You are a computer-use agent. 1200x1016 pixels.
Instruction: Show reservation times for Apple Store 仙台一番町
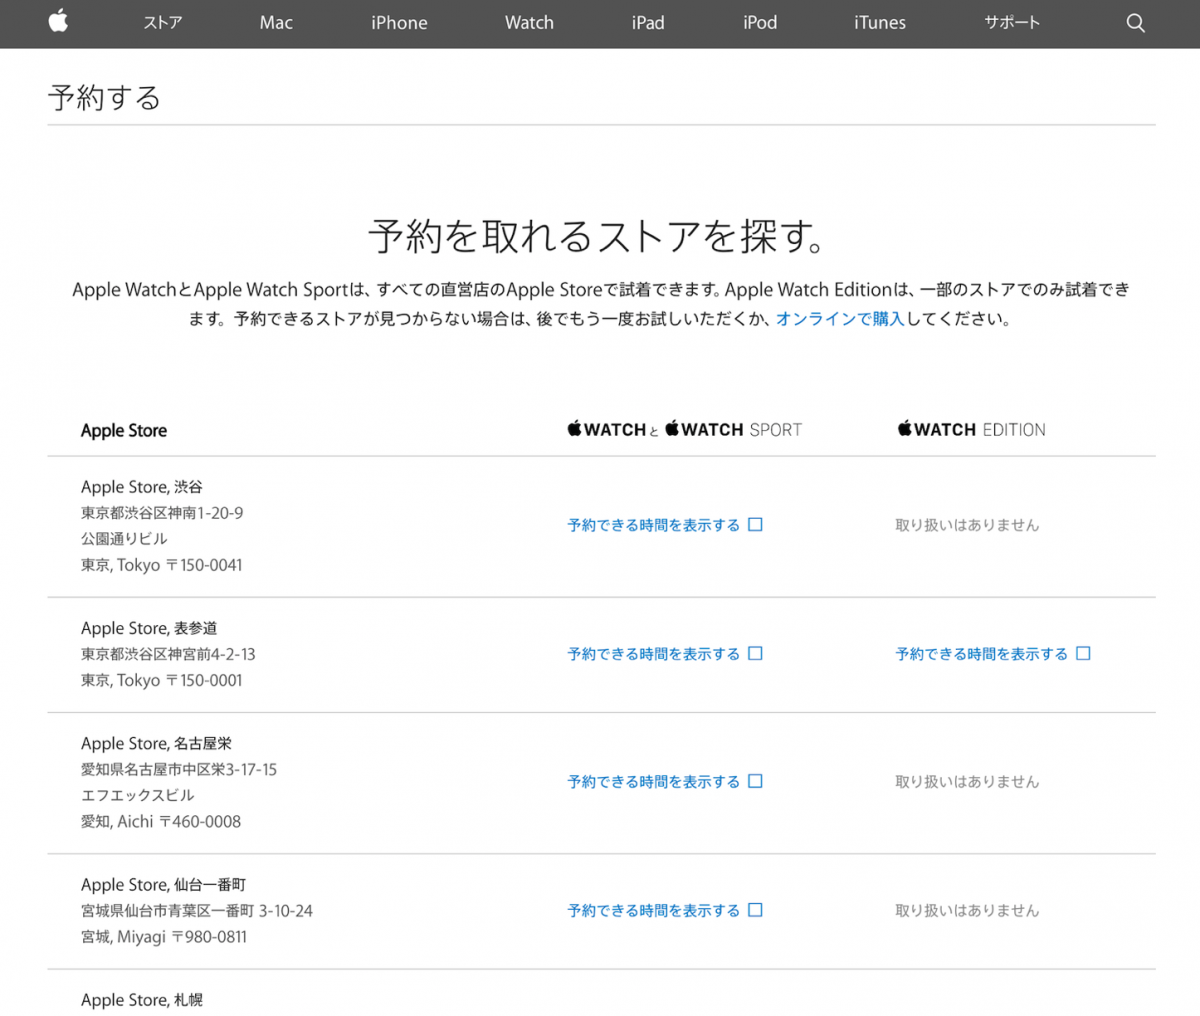tap(652, 910)
